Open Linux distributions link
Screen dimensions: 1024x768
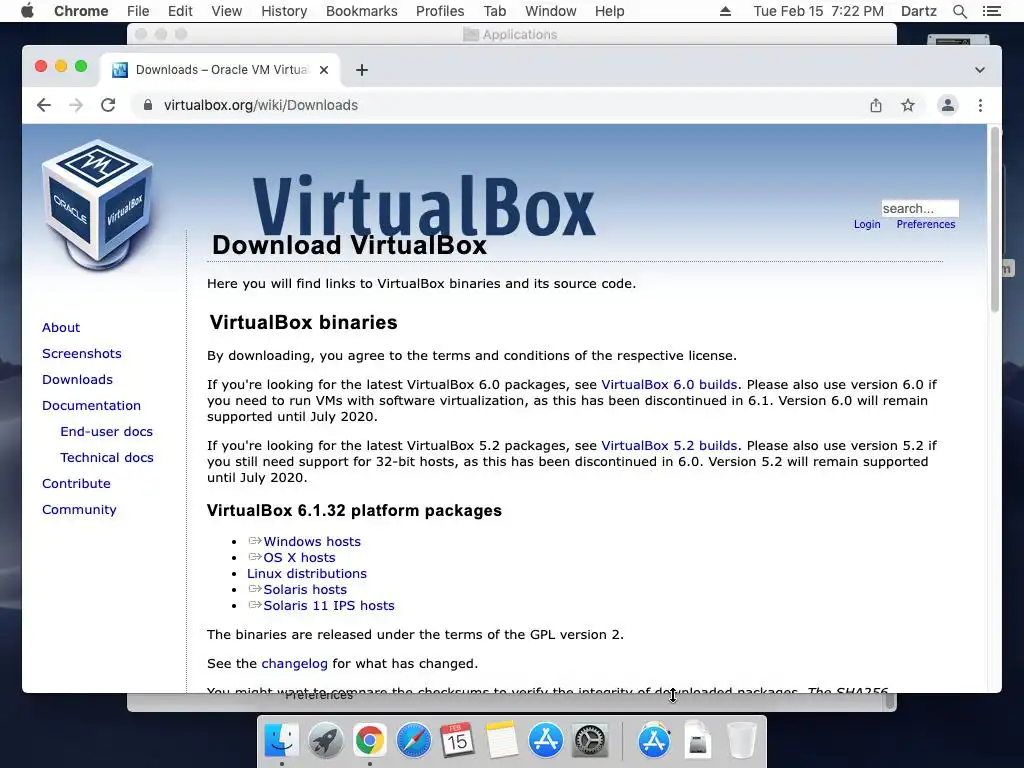point(306,573)
